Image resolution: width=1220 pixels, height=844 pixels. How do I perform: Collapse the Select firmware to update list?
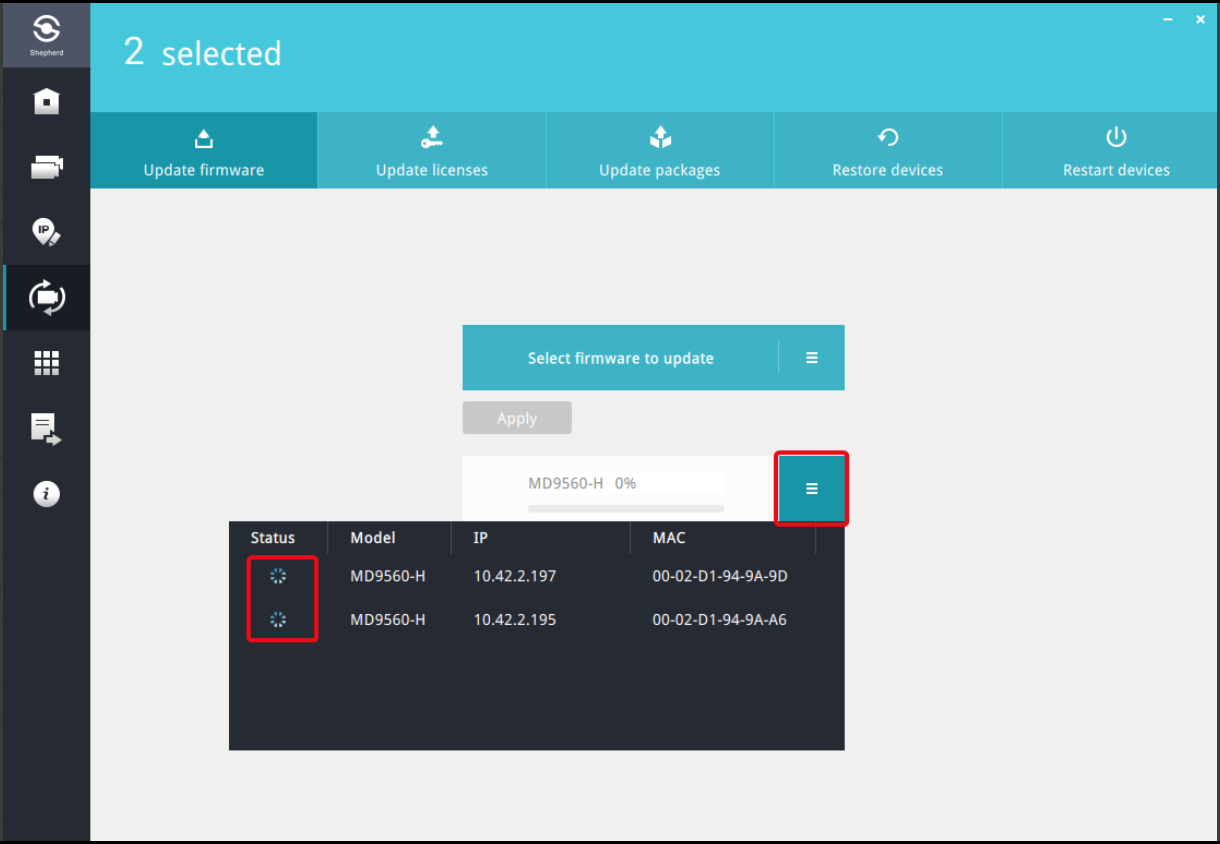[812, 357]
